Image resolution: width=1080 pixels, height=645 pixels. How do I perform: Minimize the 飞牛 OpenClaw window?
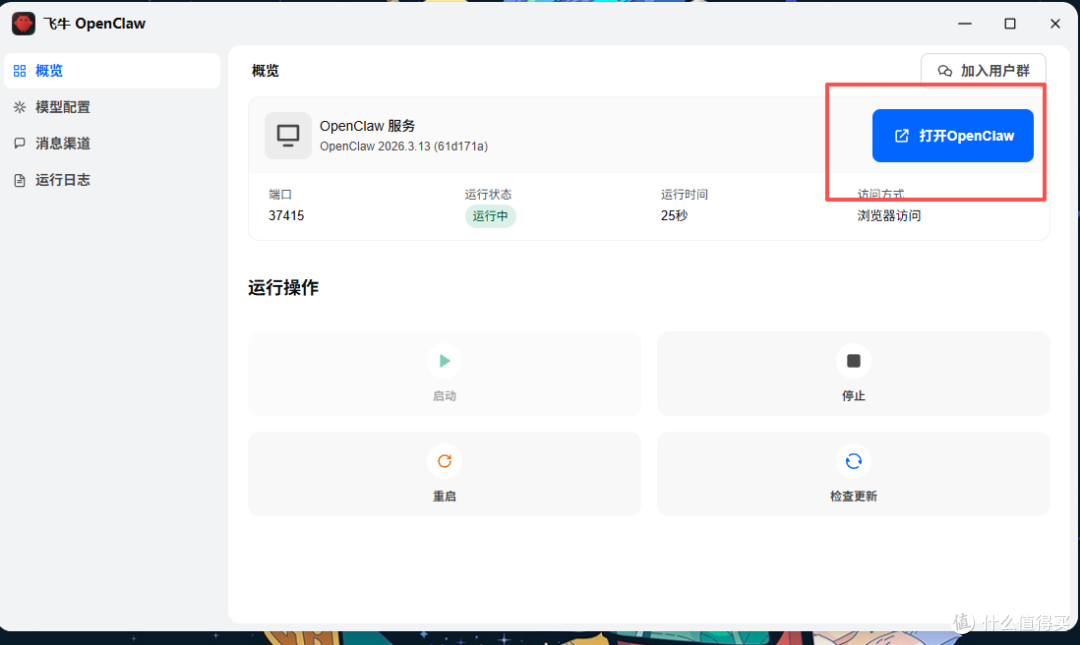coord(965,23)
